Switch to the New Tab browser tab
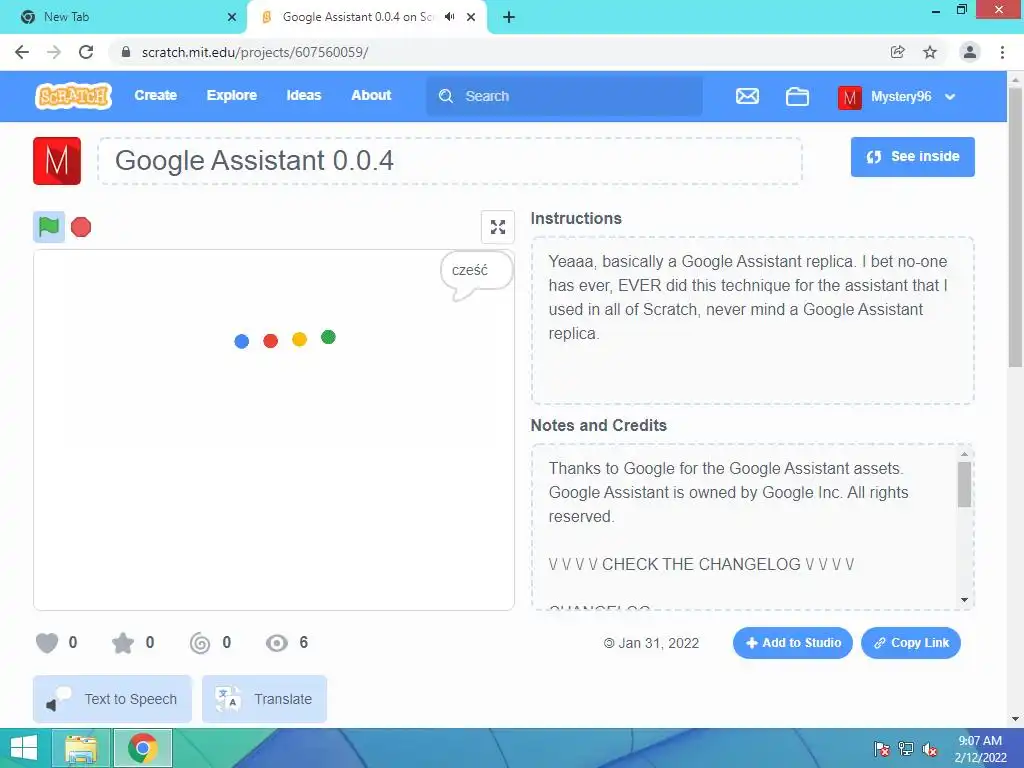The height and width of the screenshot is (768, 1024). point(123,17)
